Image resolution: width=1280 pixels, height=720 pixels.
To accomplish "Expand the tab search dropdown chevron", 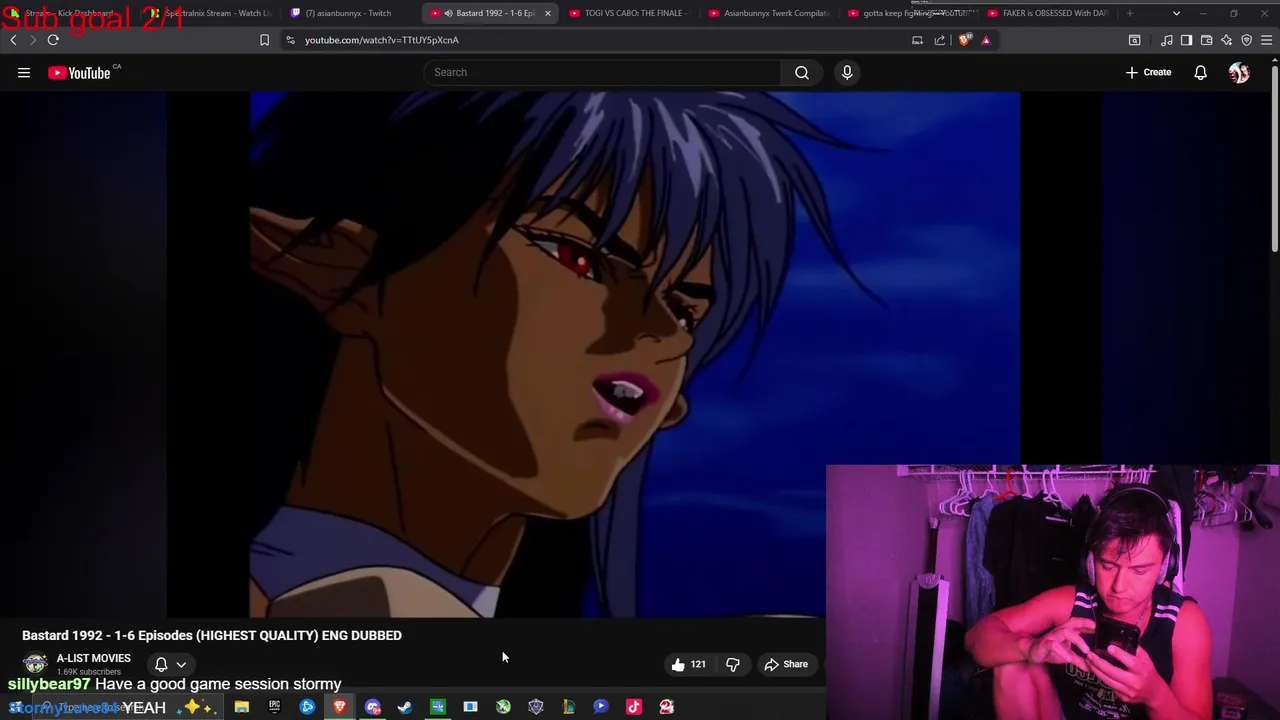I will 1176,13.
